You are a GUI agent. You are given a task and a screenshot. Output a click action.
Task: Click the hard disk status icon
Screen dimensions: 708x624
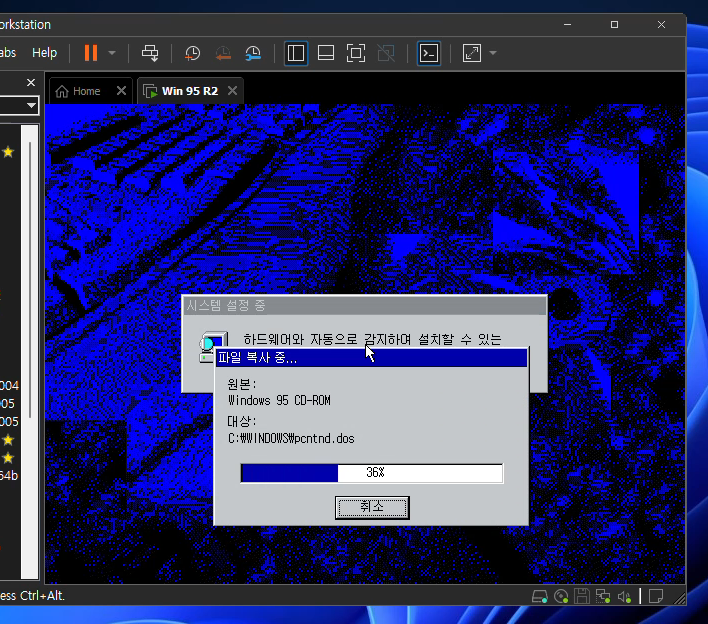click(540, 596)
